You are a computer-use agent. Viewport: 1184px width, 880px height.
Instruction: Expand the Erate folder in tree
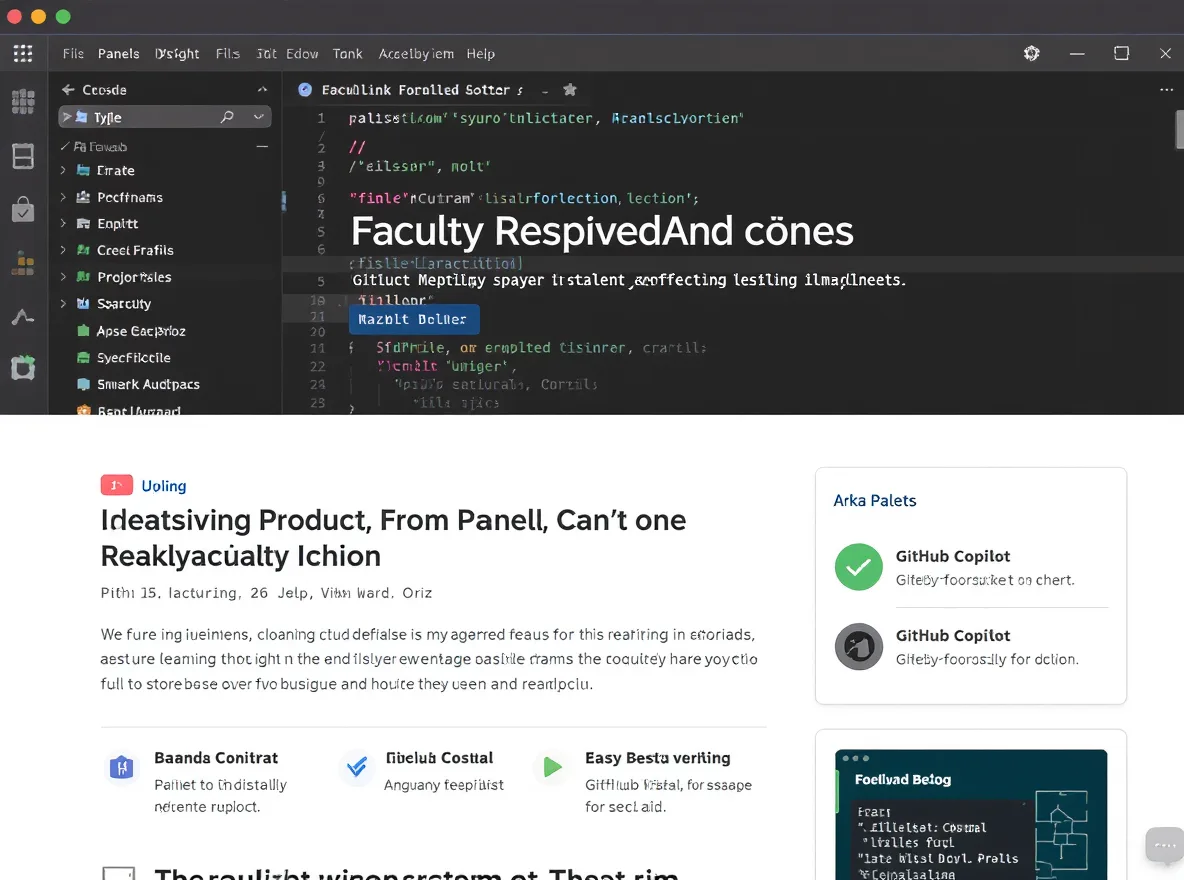63,171
